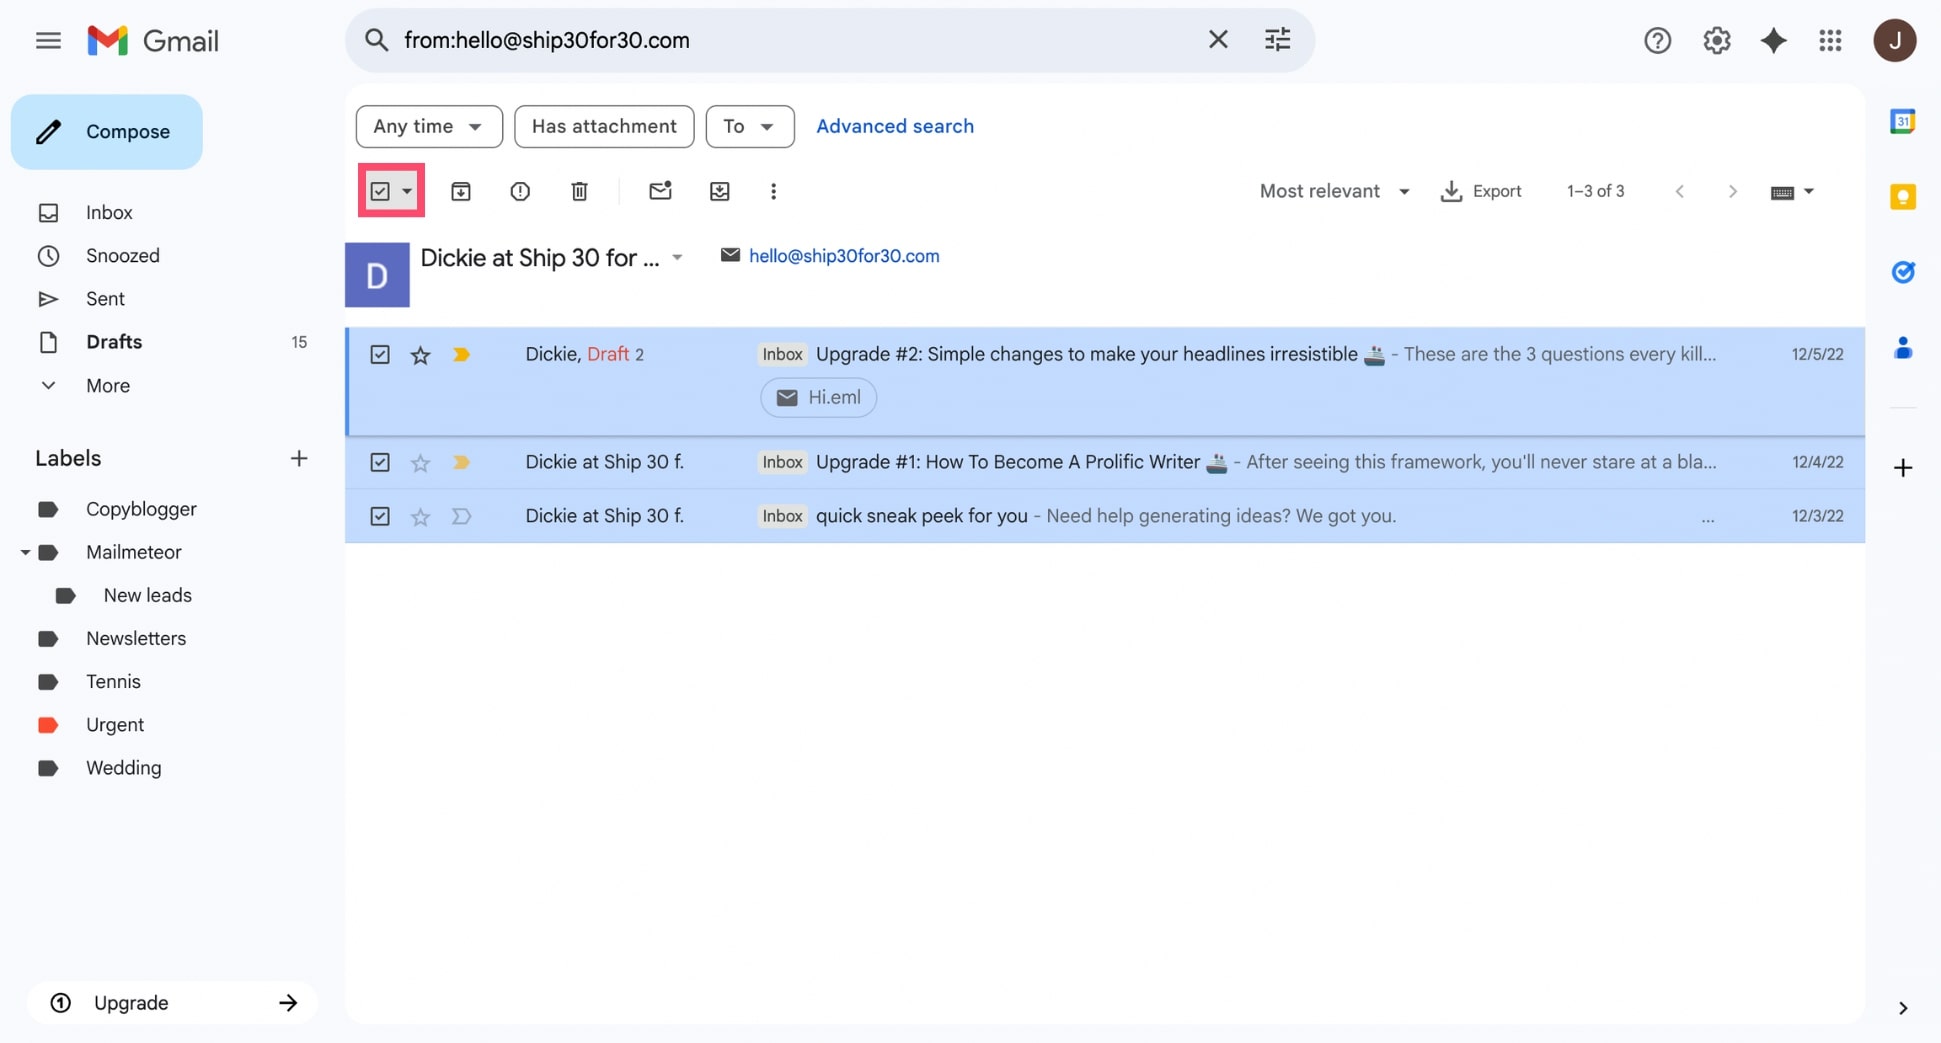This screenshot has width=1941, height=1043.
Task: Uncheck the Upgrade #2 email checkbox
Action: coord(380,354)
